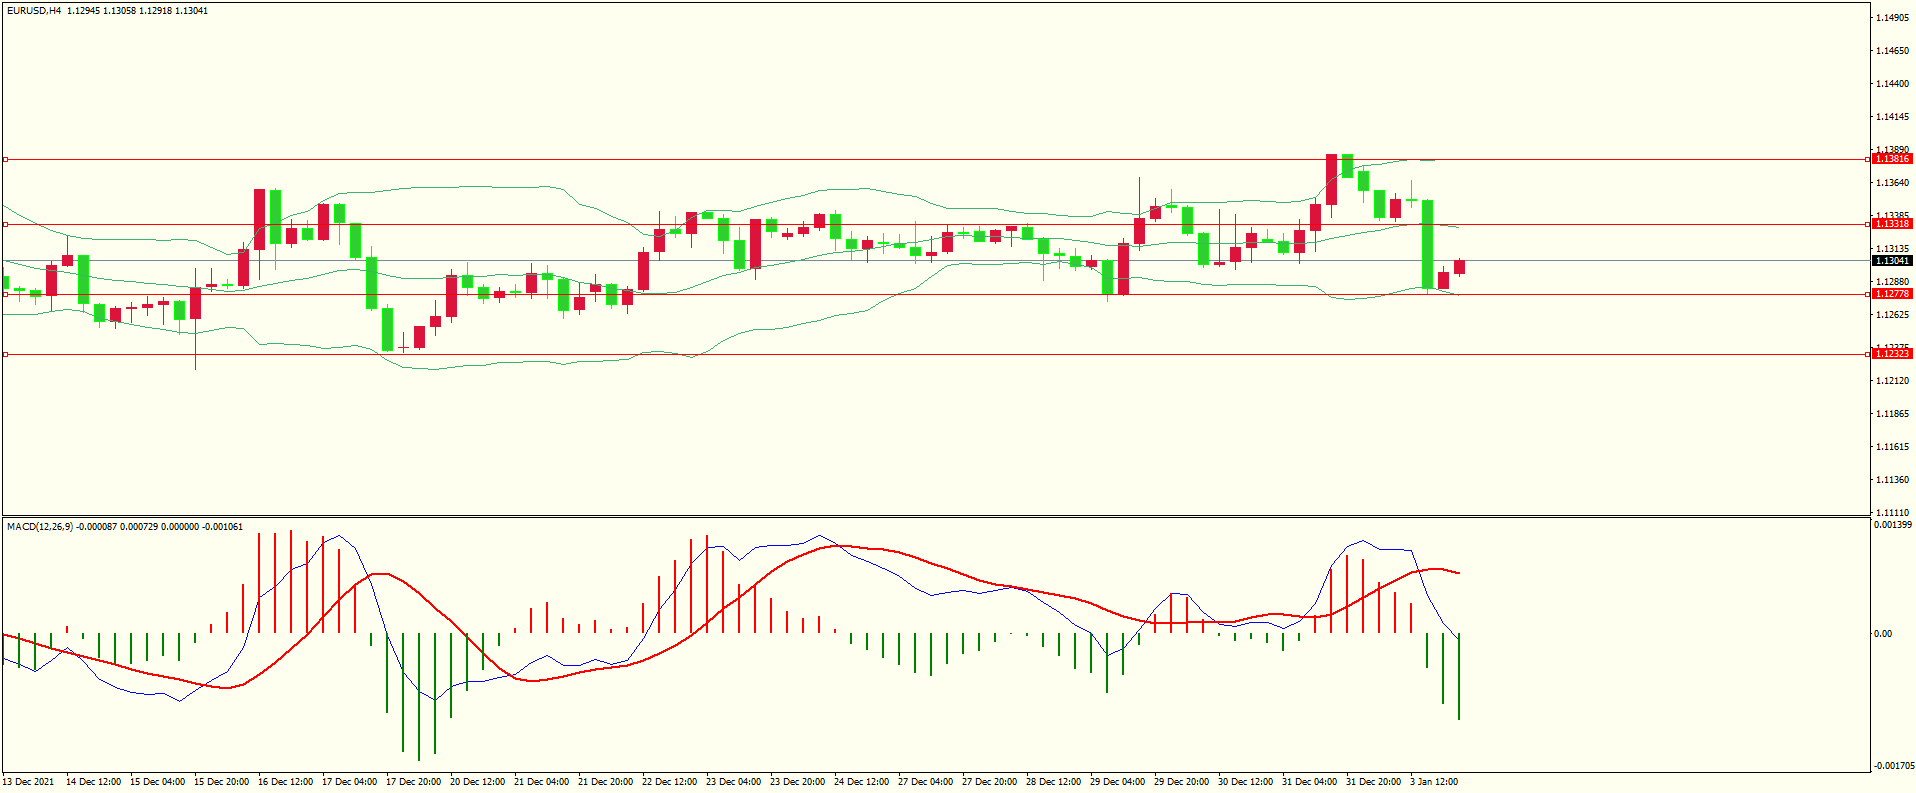
Task: Click the 3 Jan 12:00 time label
Action: 1433,782
